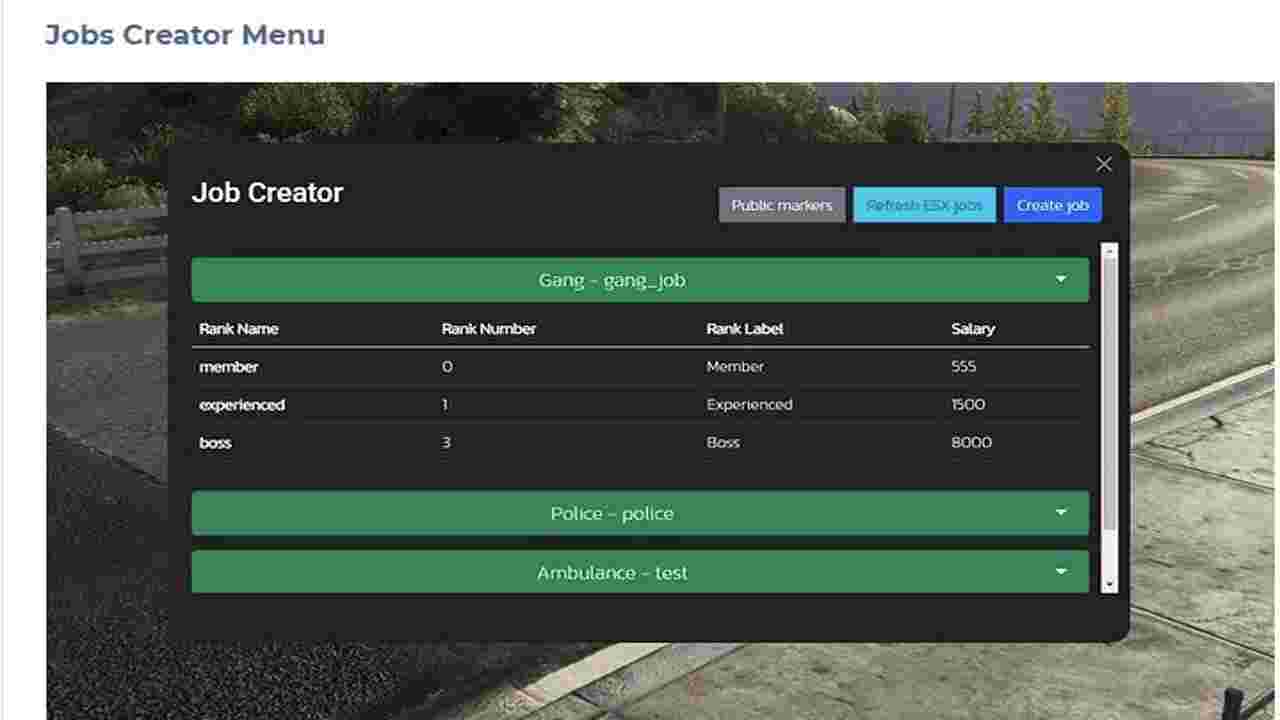Click the Ambulance row caret icon
Screen dimensions: 1280x720
point(1061,572)
